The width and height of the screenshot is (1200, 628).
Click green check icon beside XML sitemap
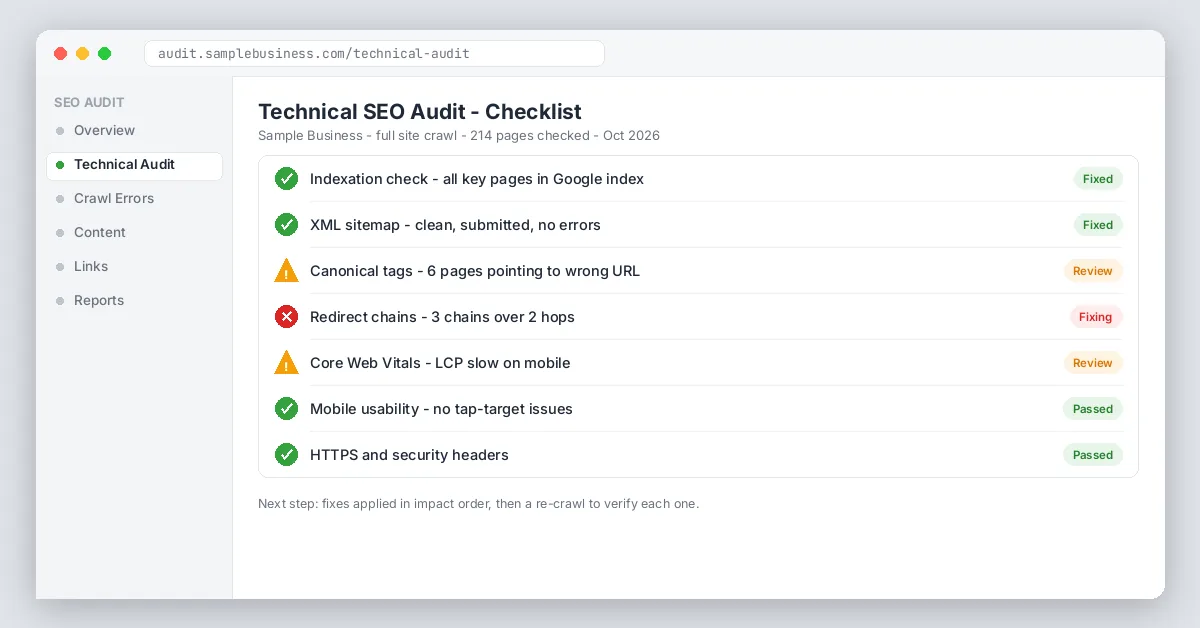286,225
